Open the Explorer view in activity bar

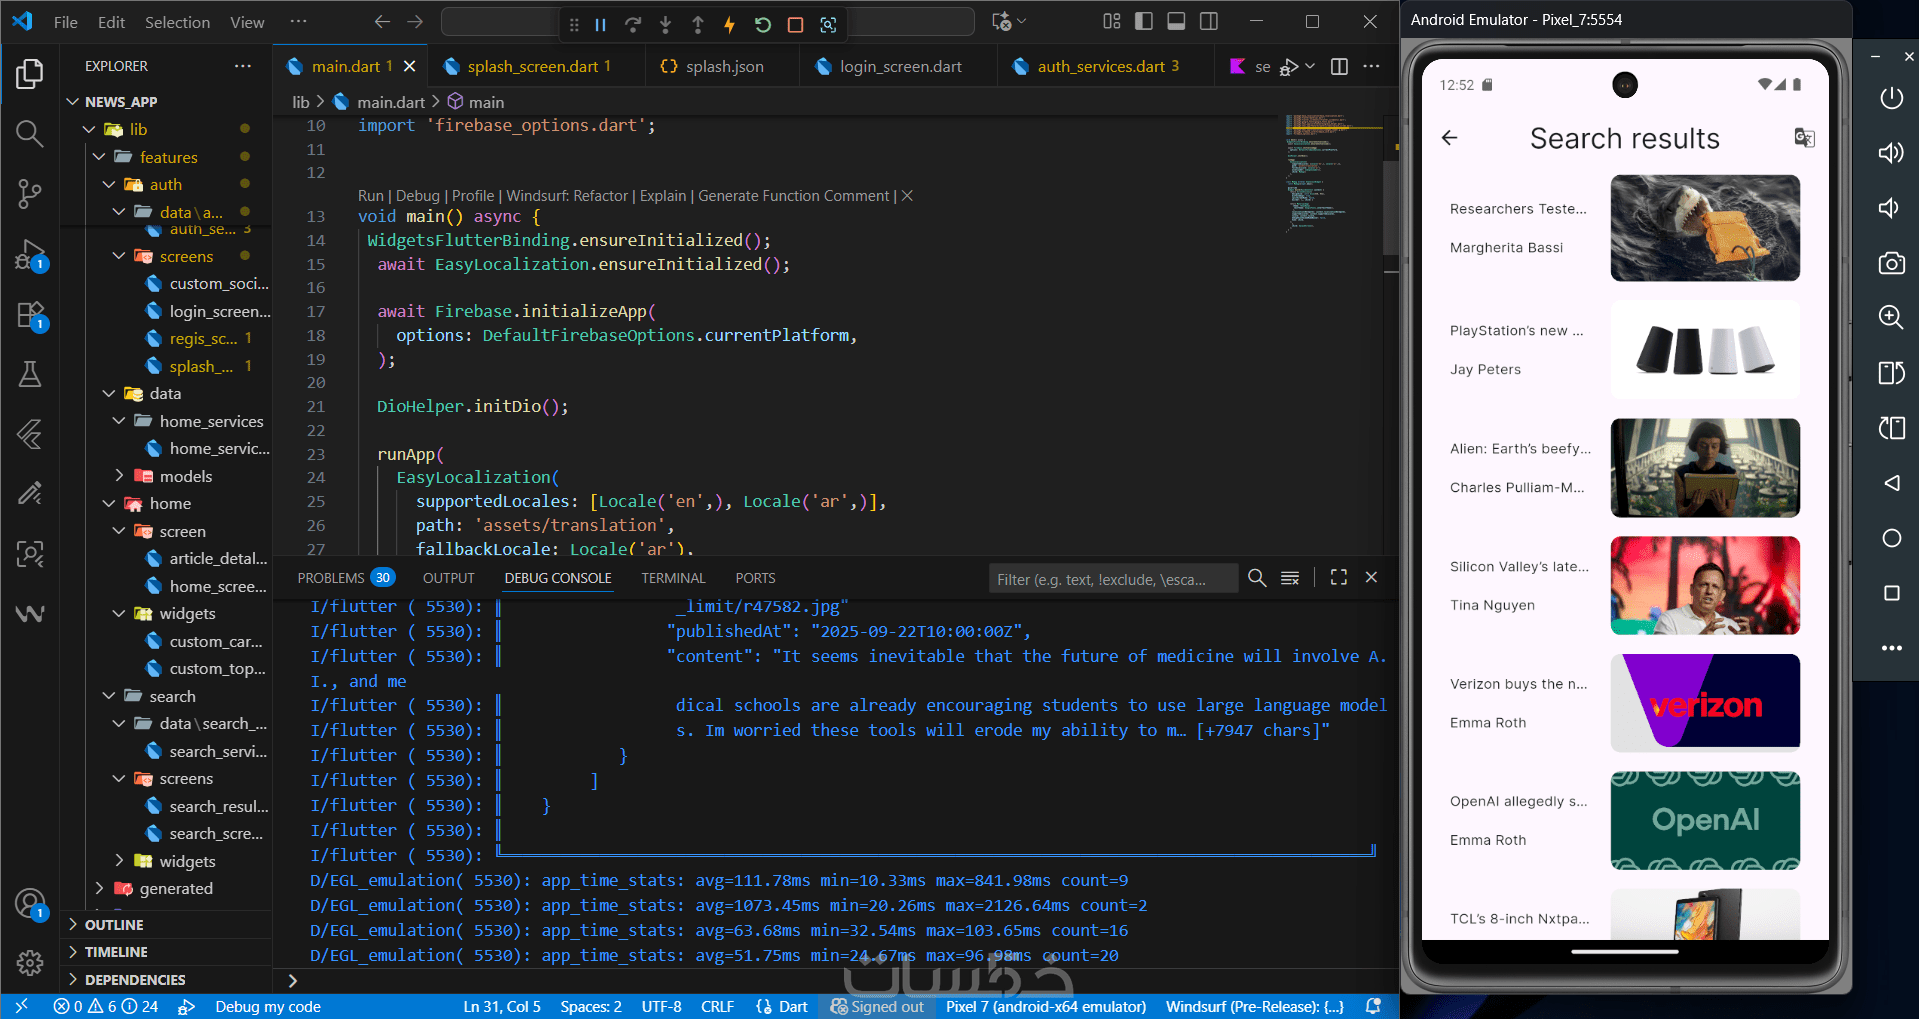[x=30, y=74]
